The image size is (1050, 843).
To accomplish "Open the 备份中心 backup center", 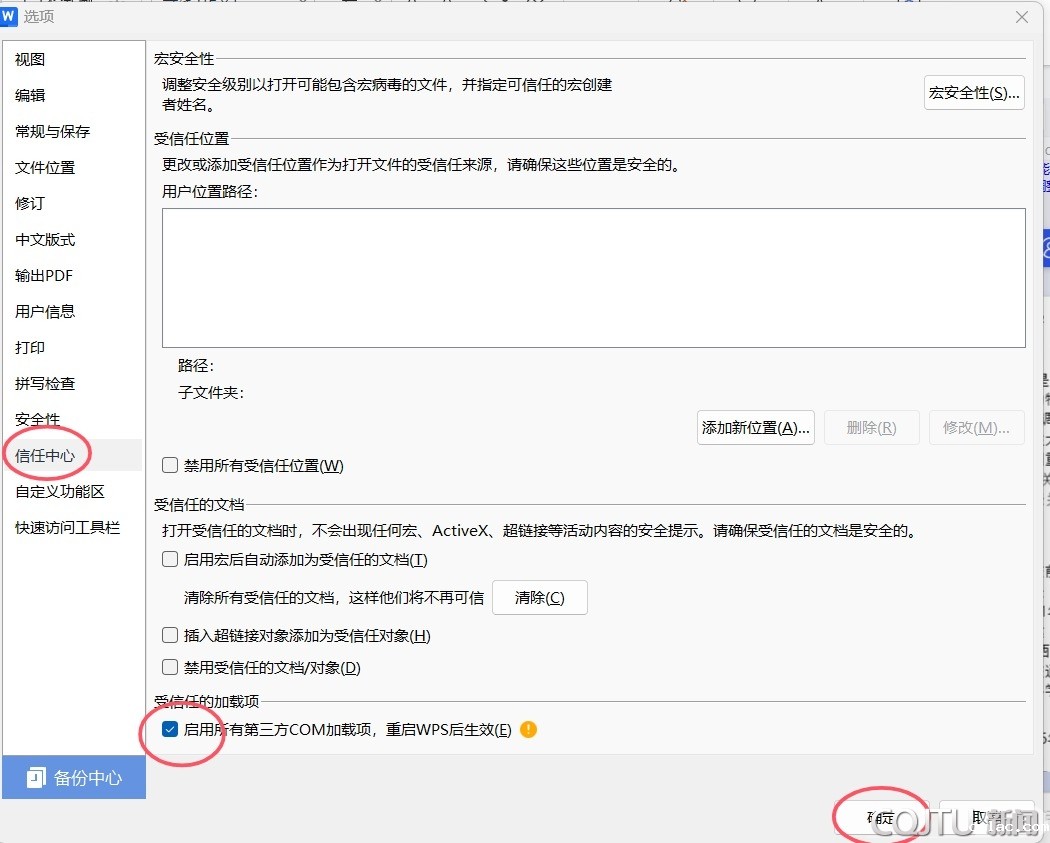I will [74, 777].
